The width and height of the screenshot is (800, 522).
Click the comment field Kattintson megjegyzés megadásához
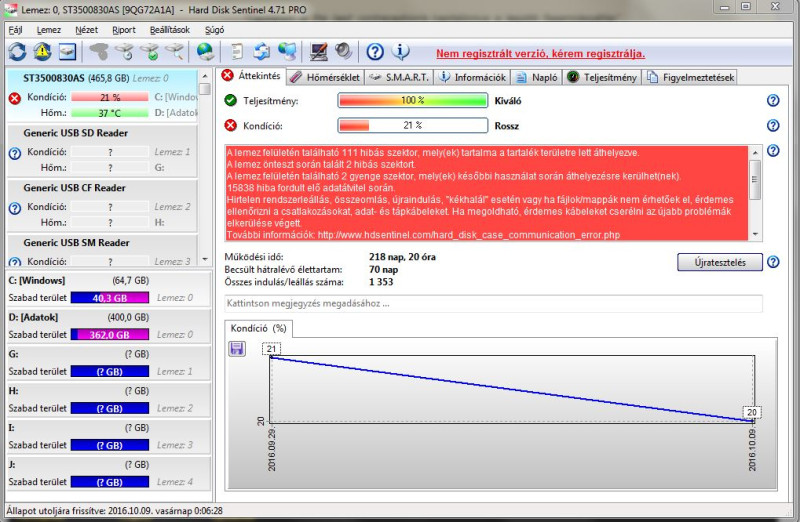pyautogui.click(x=493, y=303)
